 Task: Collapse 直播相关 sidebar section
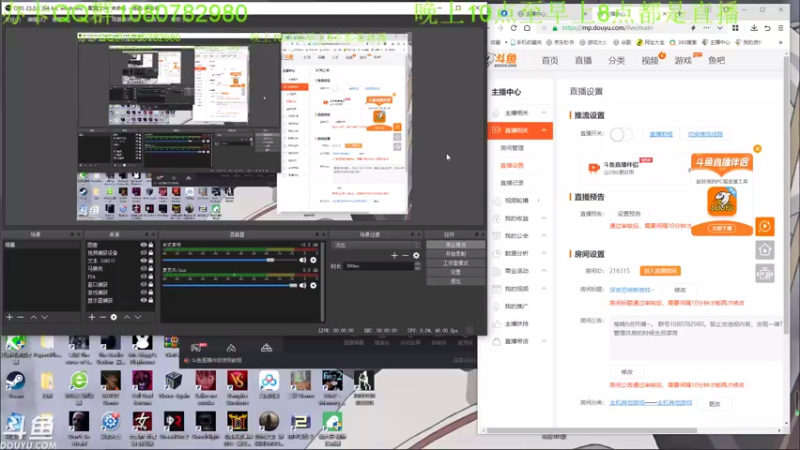[x=520, y=131]
